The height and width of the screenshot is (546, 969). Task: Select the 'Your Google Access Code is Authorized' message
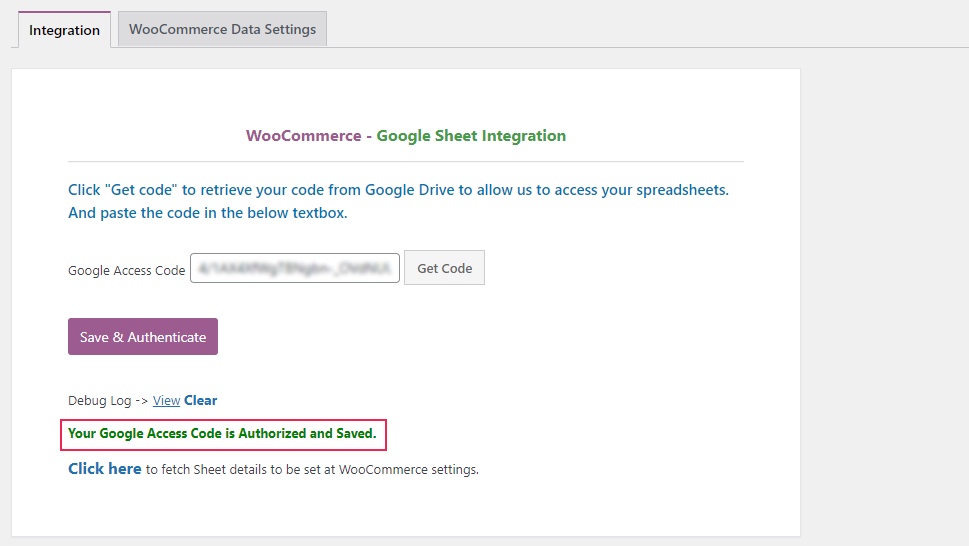pyautogui.click(x=222, y=434)
